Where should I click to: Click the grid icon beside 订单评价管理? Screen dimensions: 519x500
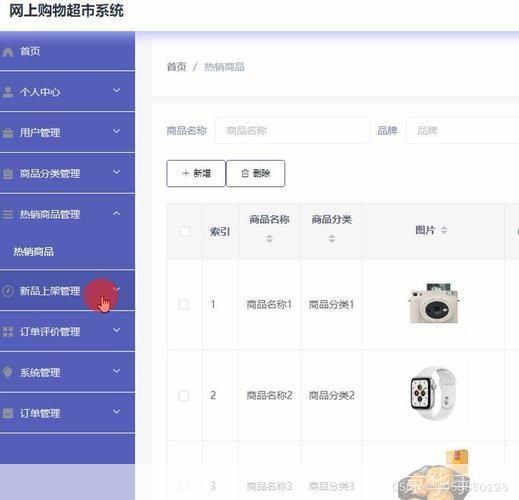pyautogui.click(x=8, y=332)
